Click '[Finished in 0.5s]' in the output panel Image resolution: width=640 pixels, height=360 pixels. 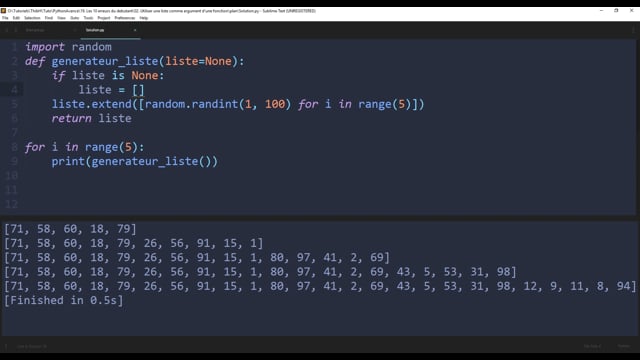pyautogui.click(x=64, y=300)
